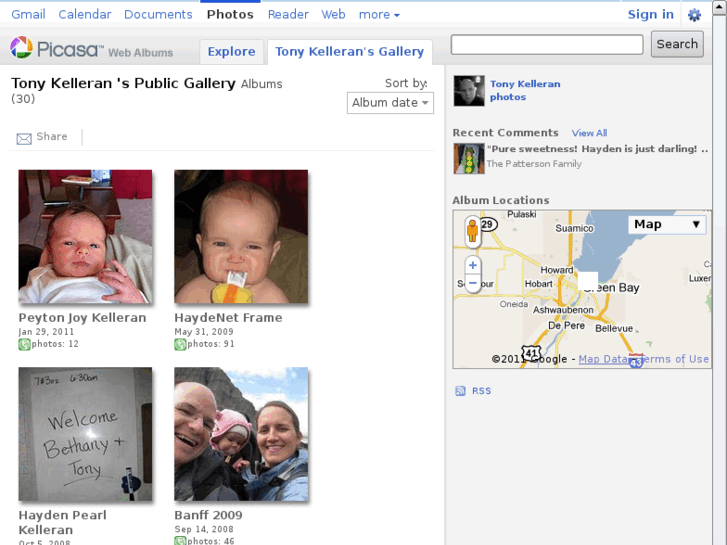
Task: Switch to the Explore tab
Action: [x=232, y=52]
